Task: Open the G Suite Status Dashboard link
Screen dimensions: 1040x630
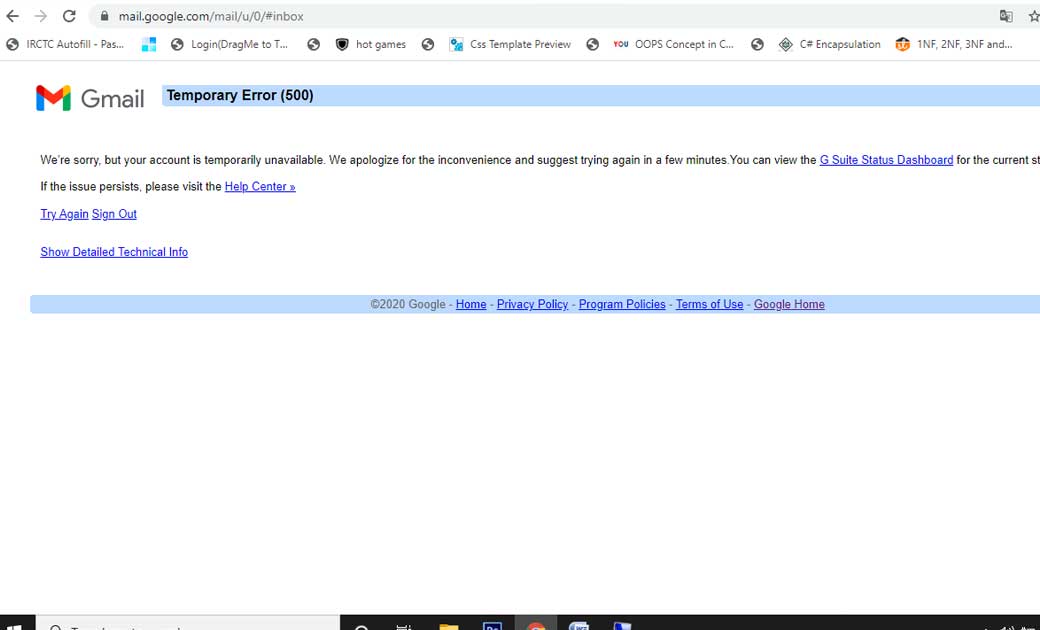Action: pos(886,160)
